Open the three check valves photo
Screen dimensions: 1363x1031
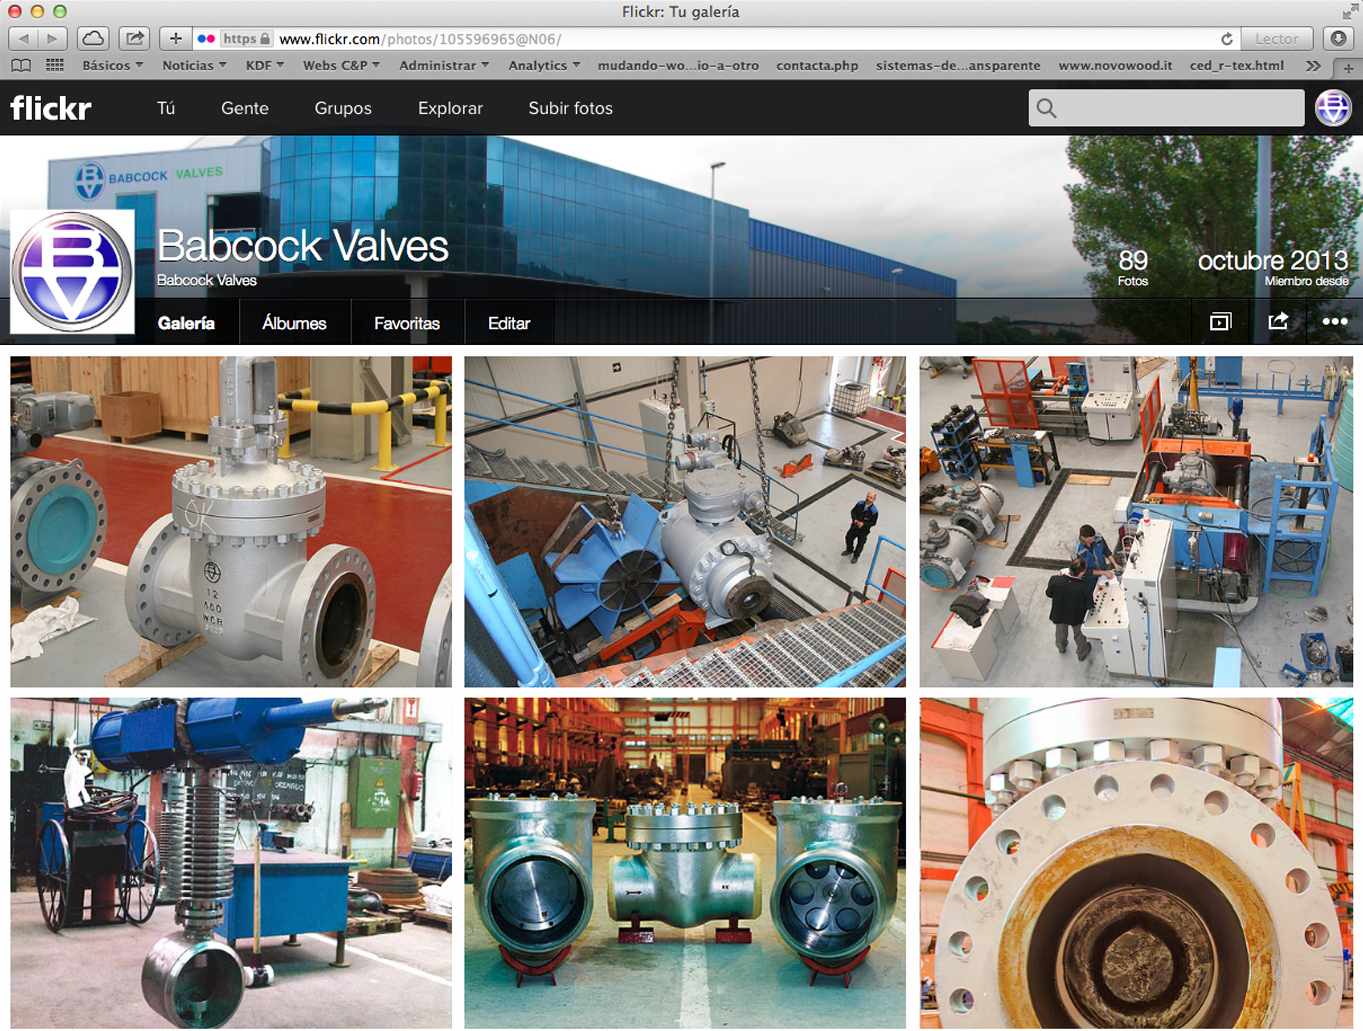click(685, 863)
